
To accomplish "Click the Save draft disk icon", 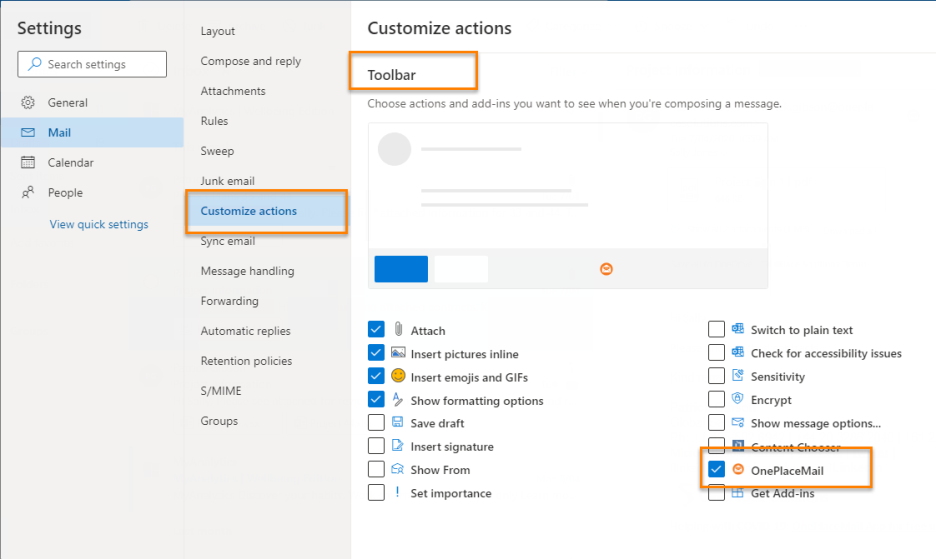I will (x=398, y=423).
